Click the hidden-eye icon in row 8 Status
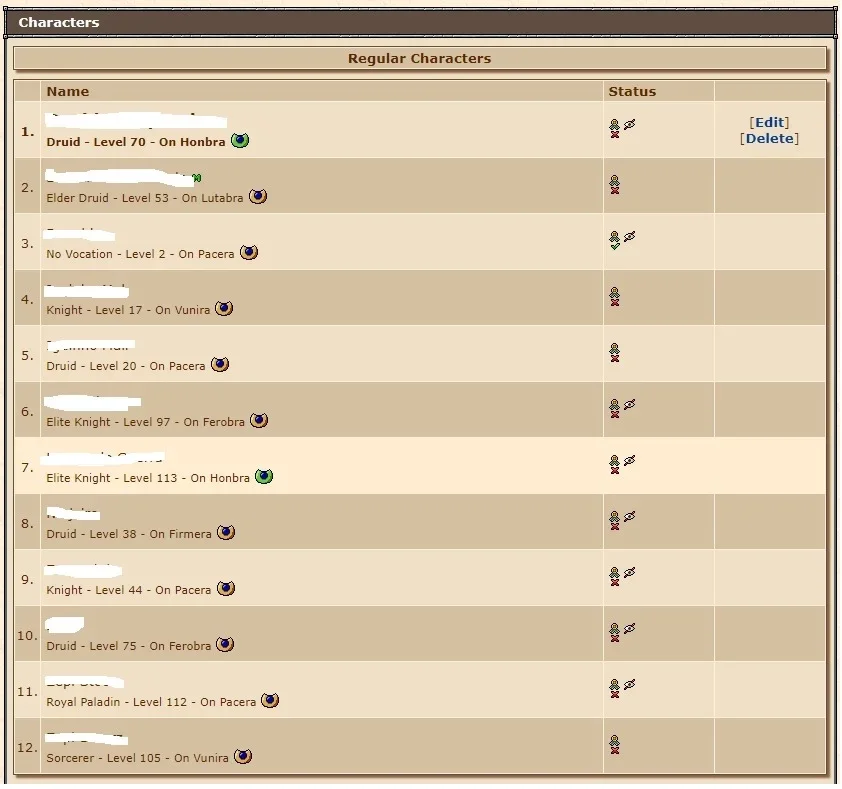This screenshot has width=842, height=789. tap(629, 517)
